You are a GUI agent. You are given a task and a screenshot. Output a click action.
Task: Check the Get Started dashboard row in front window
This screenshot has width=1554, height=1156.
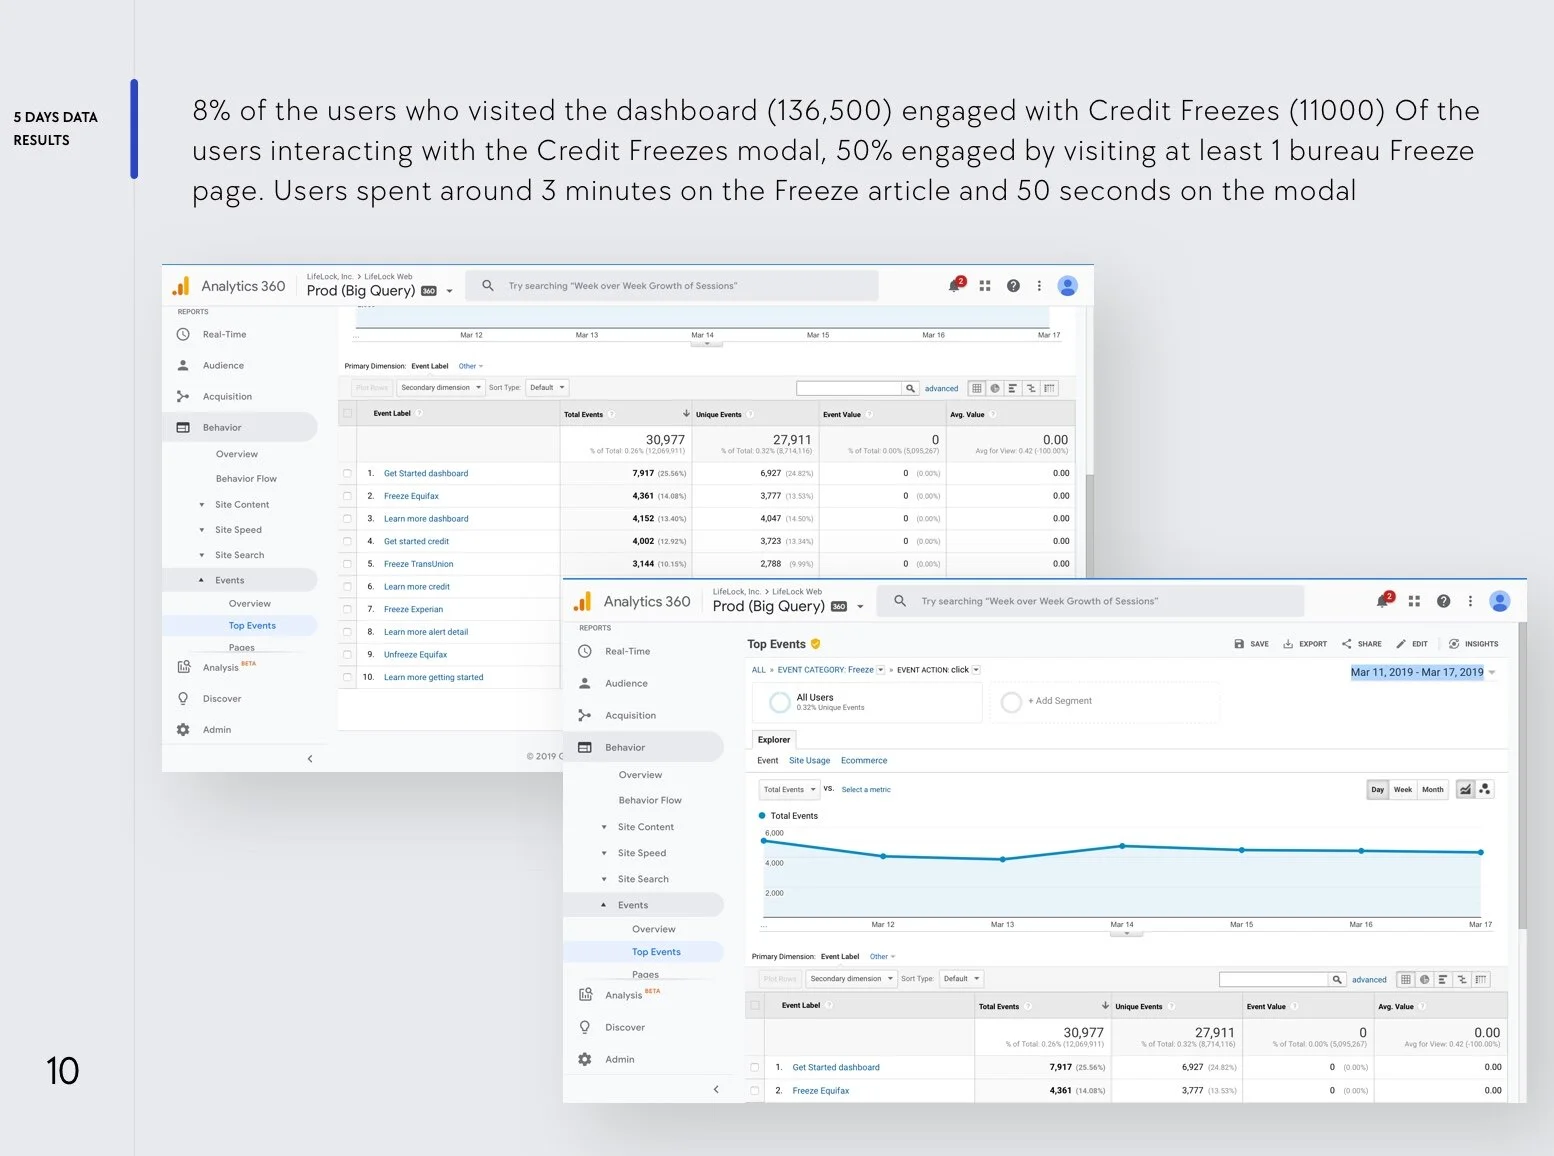[755, 1067]
